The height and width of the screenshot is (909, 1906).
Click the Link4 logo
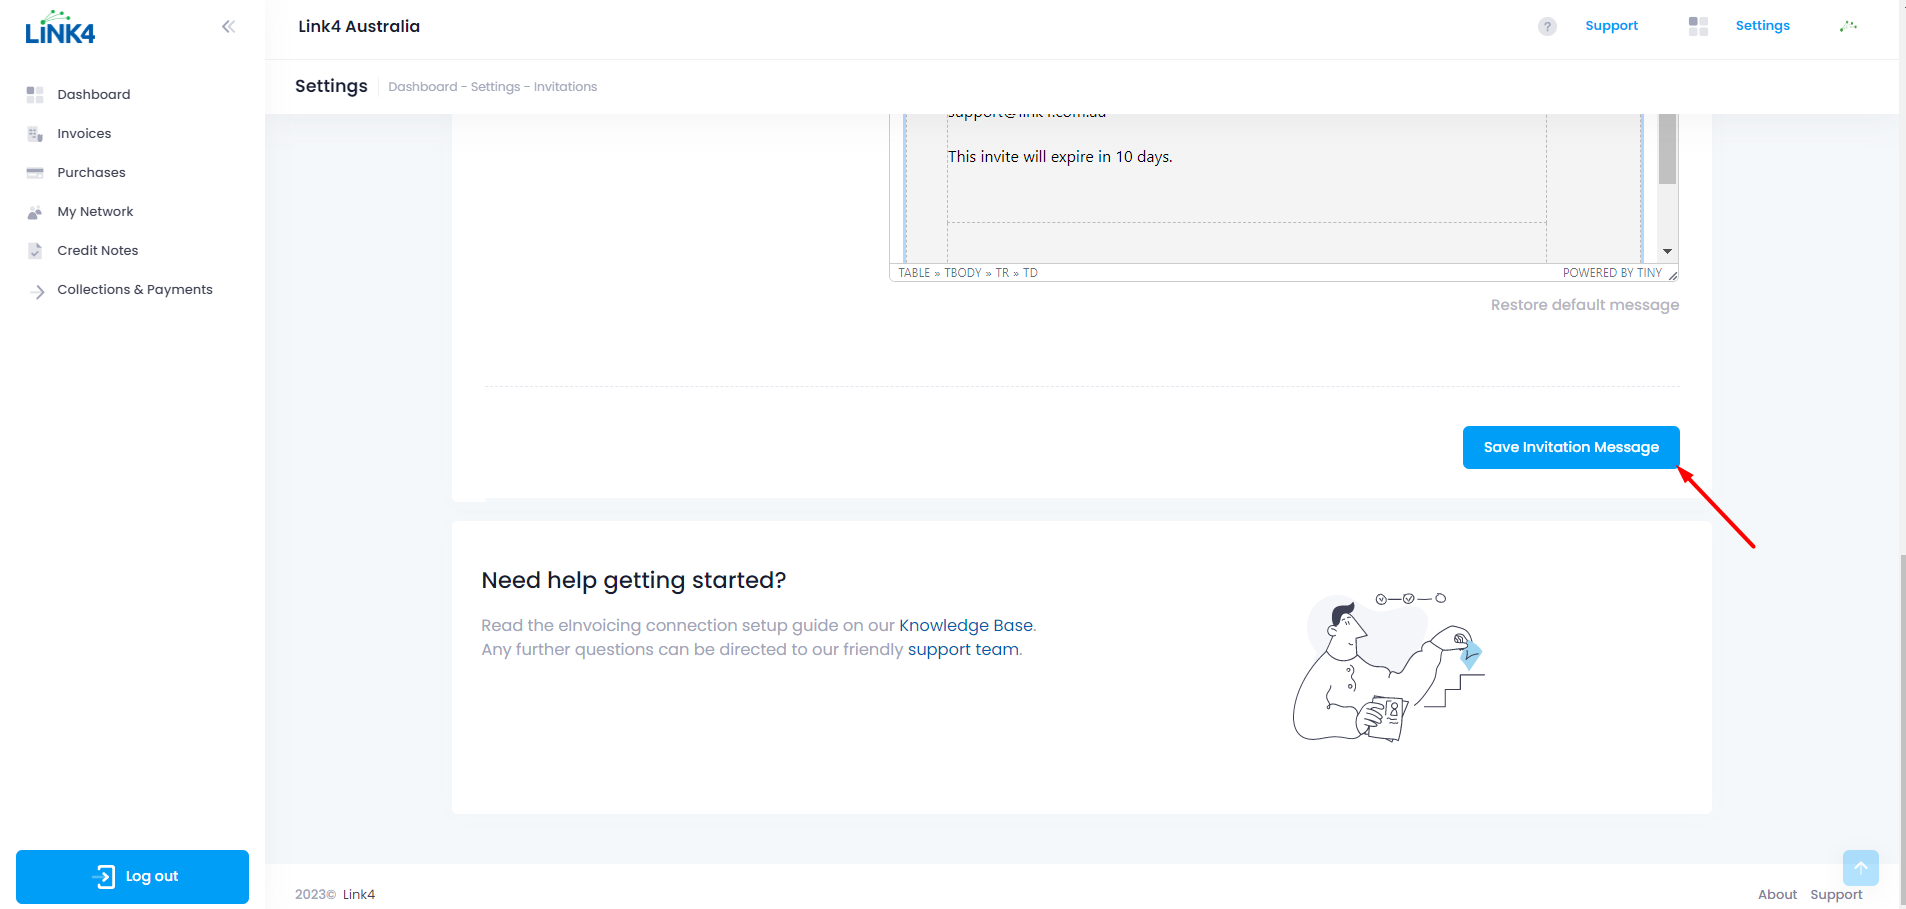click(x=60, y=28)
